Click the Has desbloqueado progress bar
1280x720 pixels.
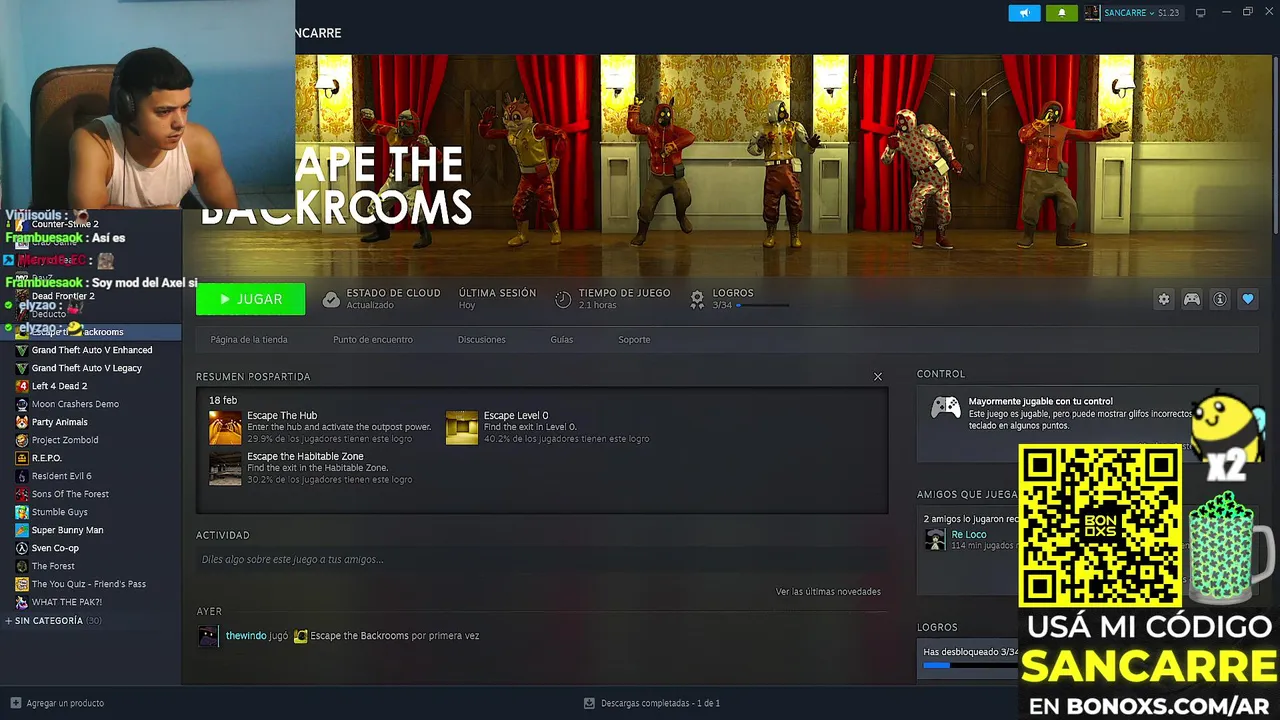(x=970, y=665)
